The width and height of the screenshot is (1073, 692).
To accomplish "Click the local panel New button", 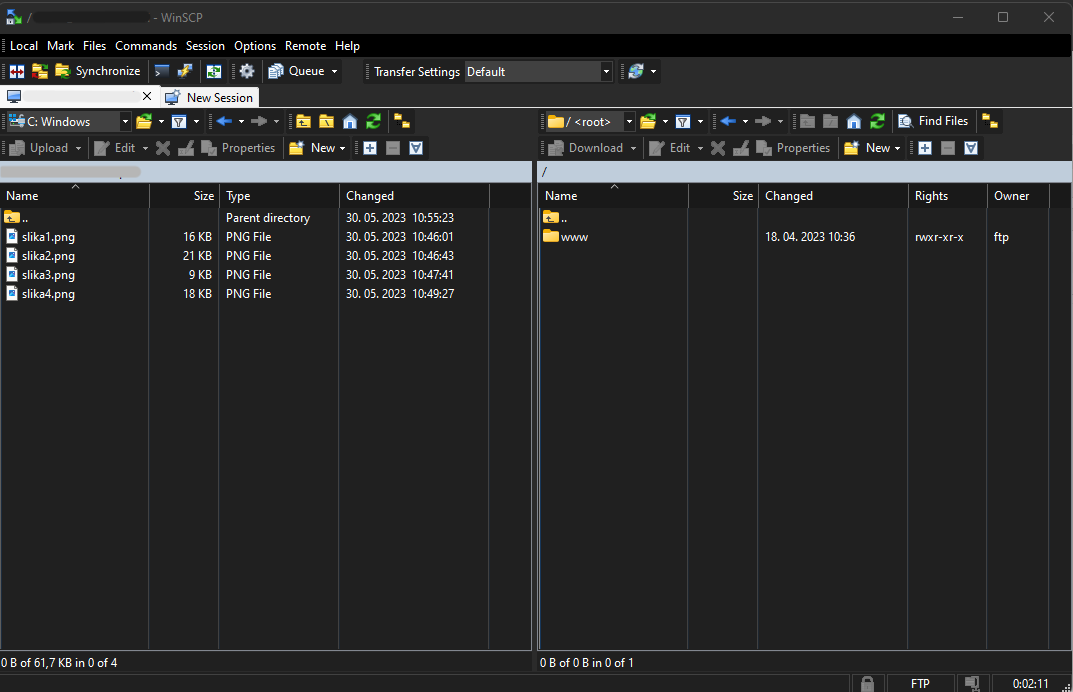I will pos(312,148).
